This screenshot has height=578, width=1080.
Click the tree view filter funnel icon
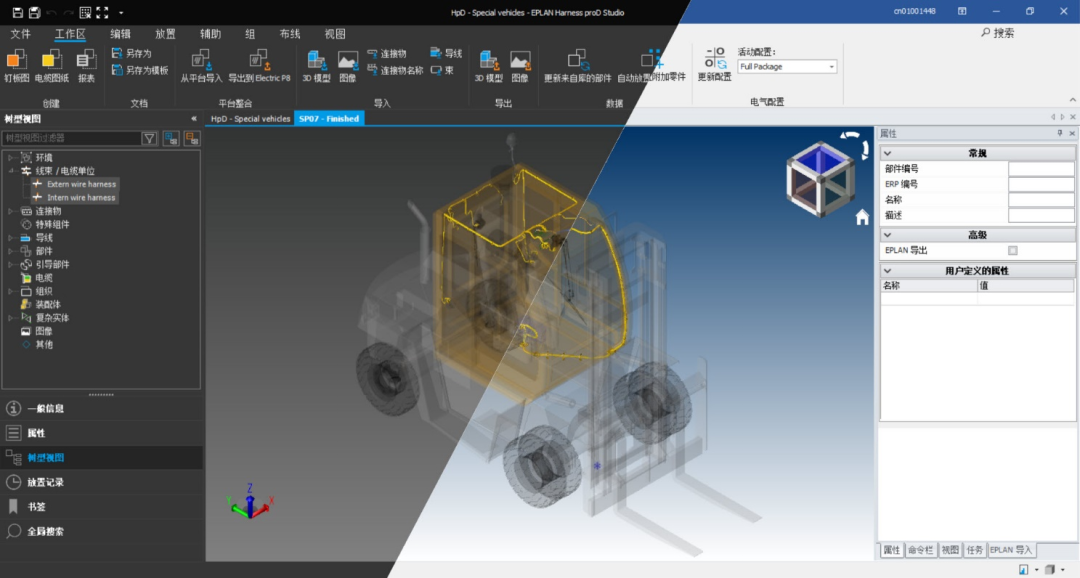coord(149,138)
